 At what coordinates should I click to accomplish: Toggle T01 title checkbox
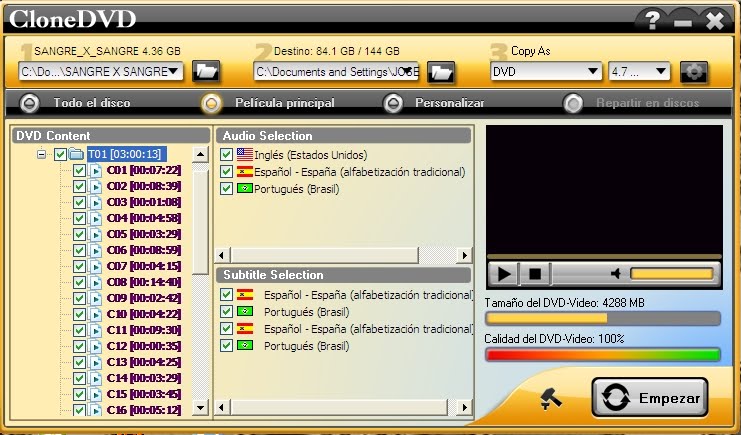coord(60,154)
